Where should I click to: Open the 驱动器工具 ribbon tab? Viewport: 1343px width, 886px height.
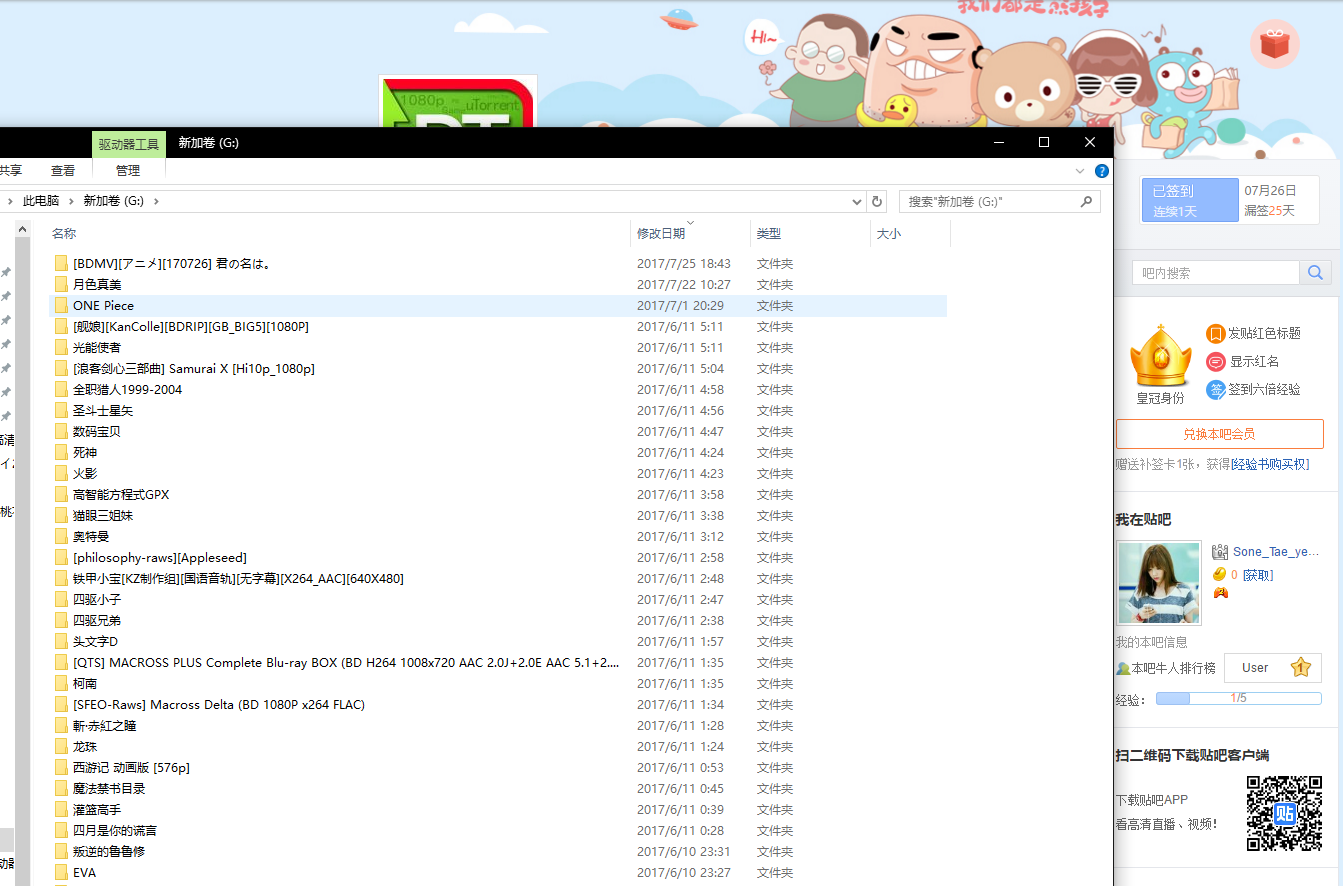(x=128, y=144)
